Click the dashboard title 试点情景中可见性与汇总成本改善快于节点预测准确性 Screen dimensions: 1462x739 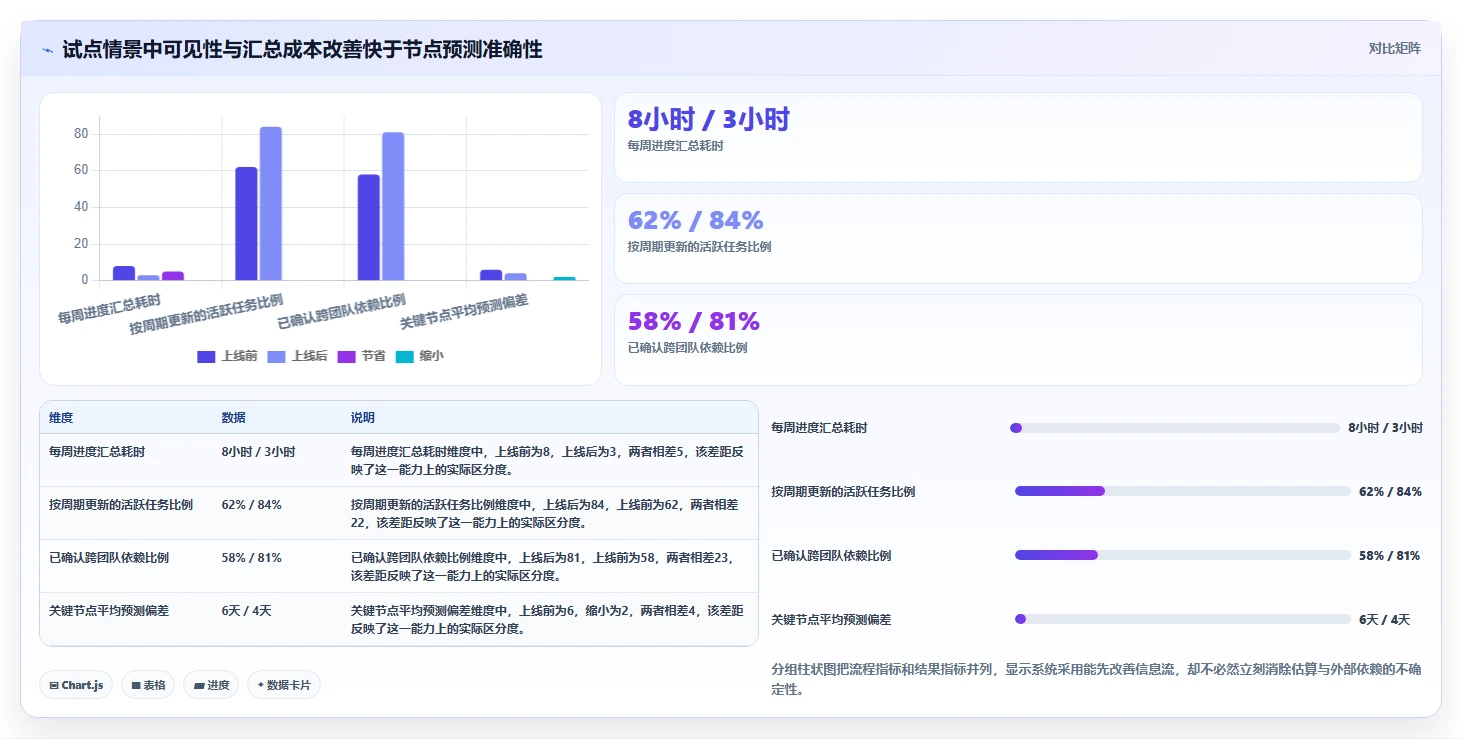point(302,49)
